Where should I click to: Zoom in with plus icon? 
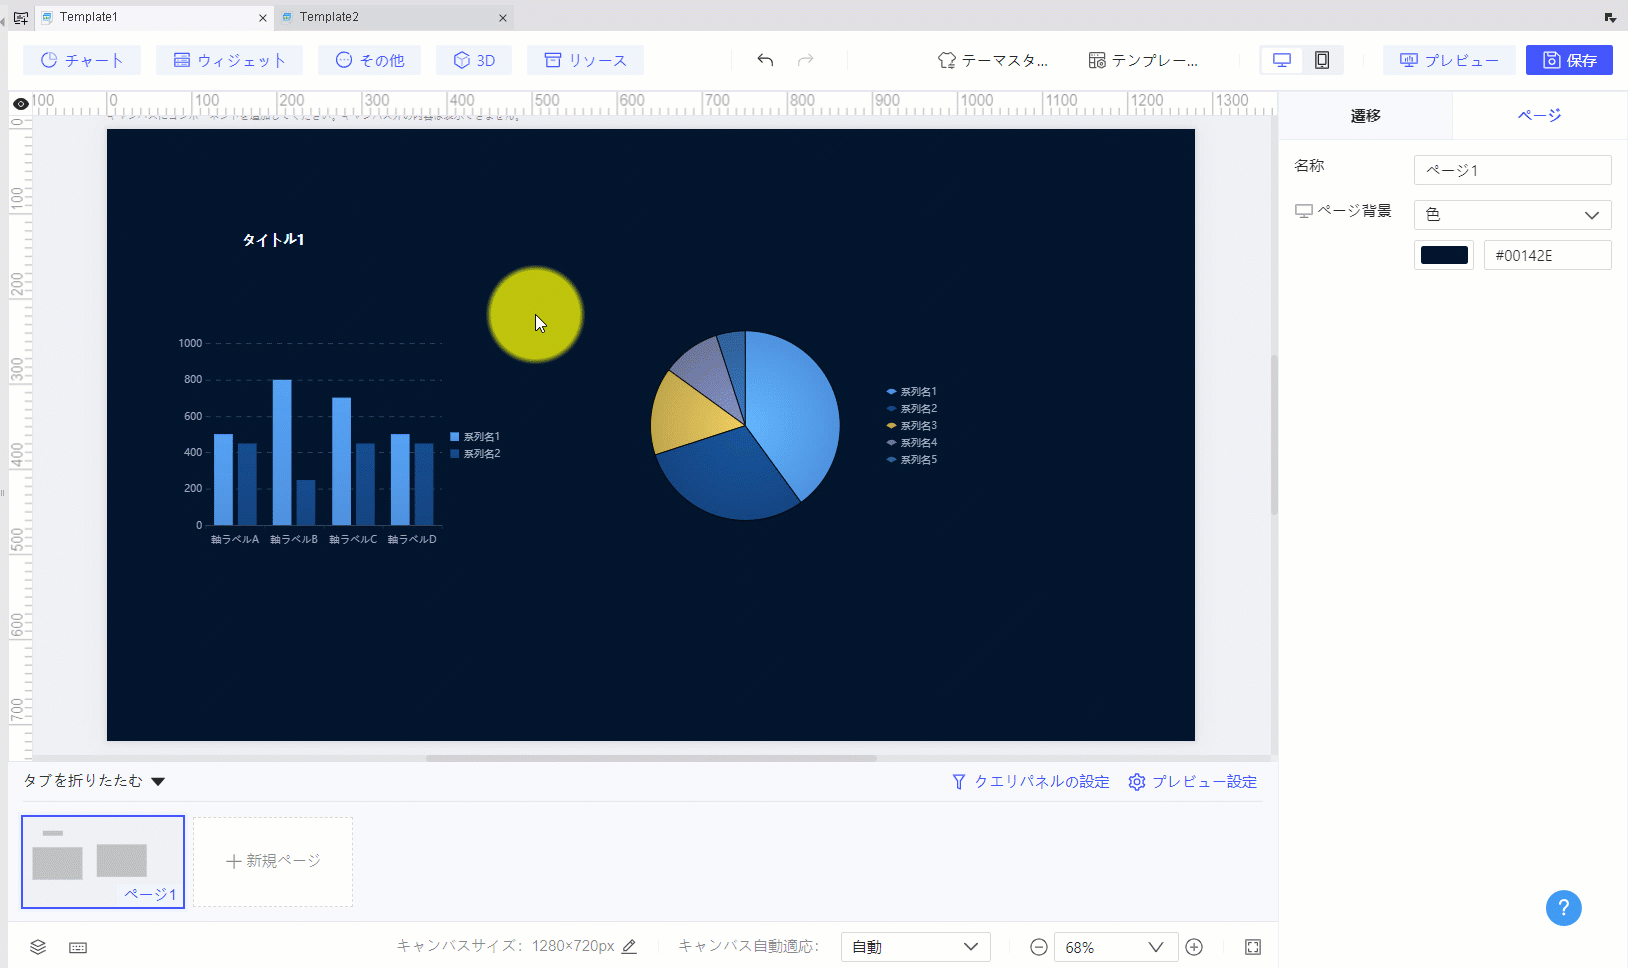pos(1194,947)
